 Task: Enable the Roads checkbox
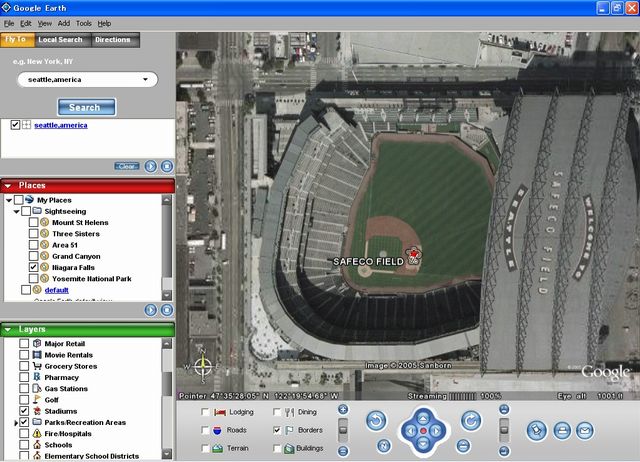click(x=205, y=430)
